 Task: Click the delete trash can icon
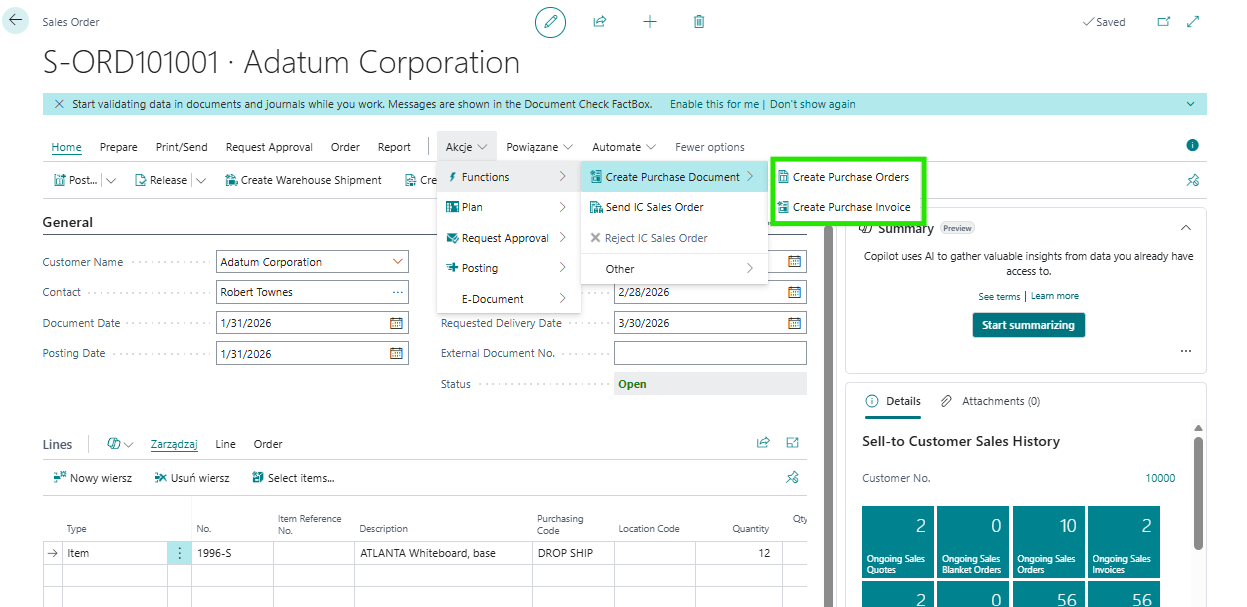point(699,21)
